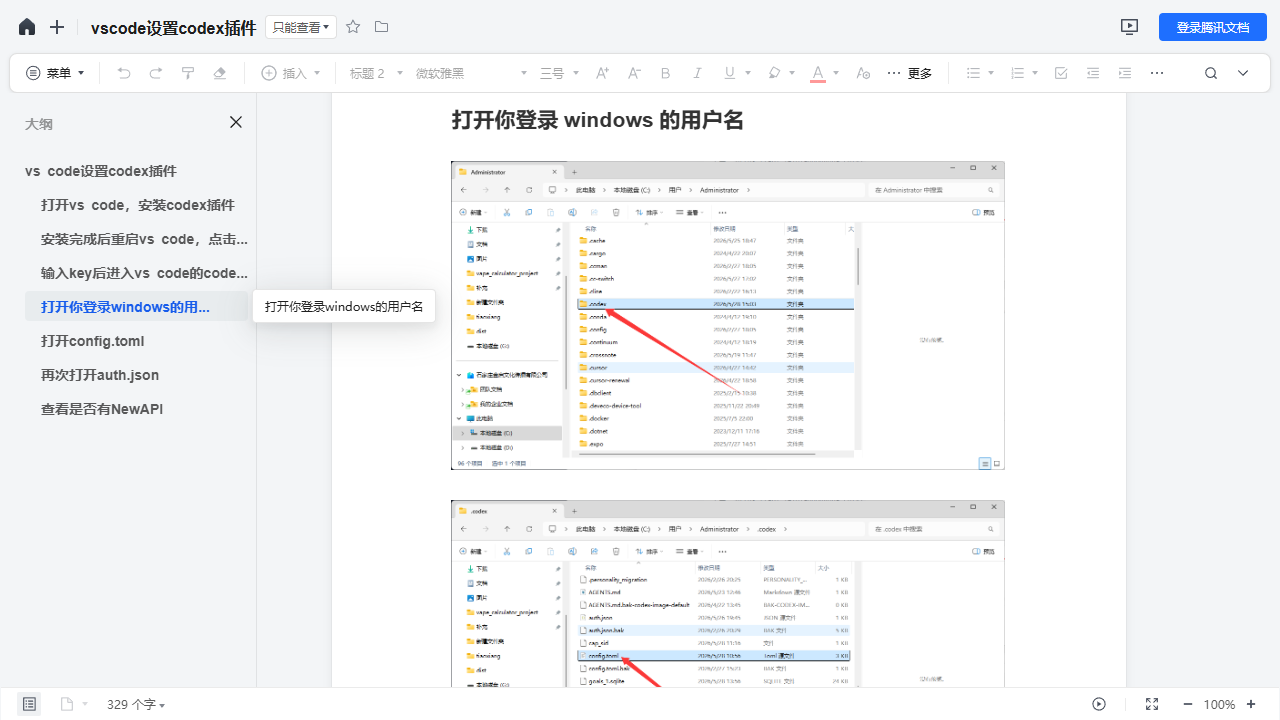
Task: Open the 三号 font size dropdown
Action: [559, 73]
